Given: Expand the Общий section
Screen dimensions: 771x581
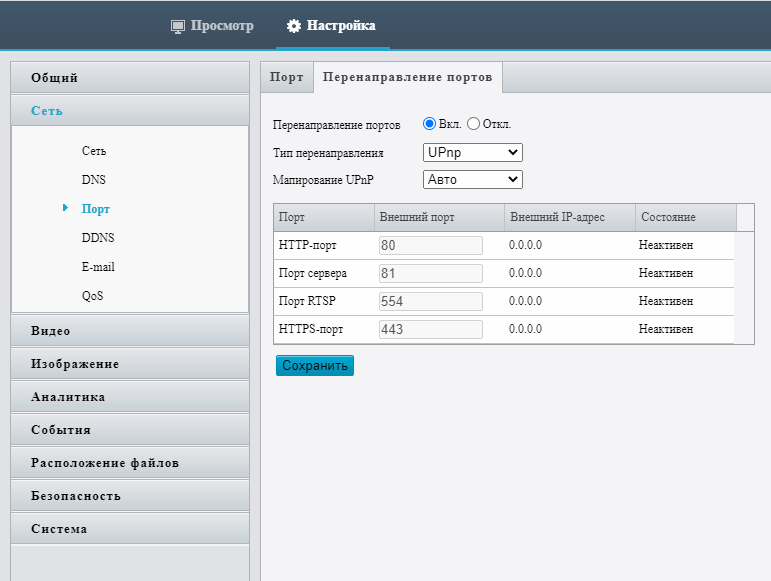Looking at the screenshot, I should (130, 78).
